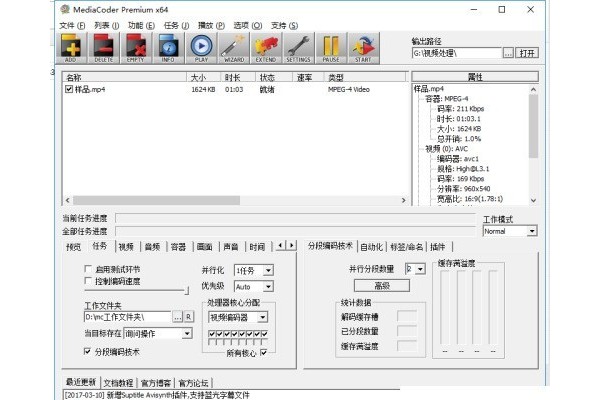600x400 pixels.
Task: Open the 当目标存在 询问操作 dropdown
Action: click(158, 334)
